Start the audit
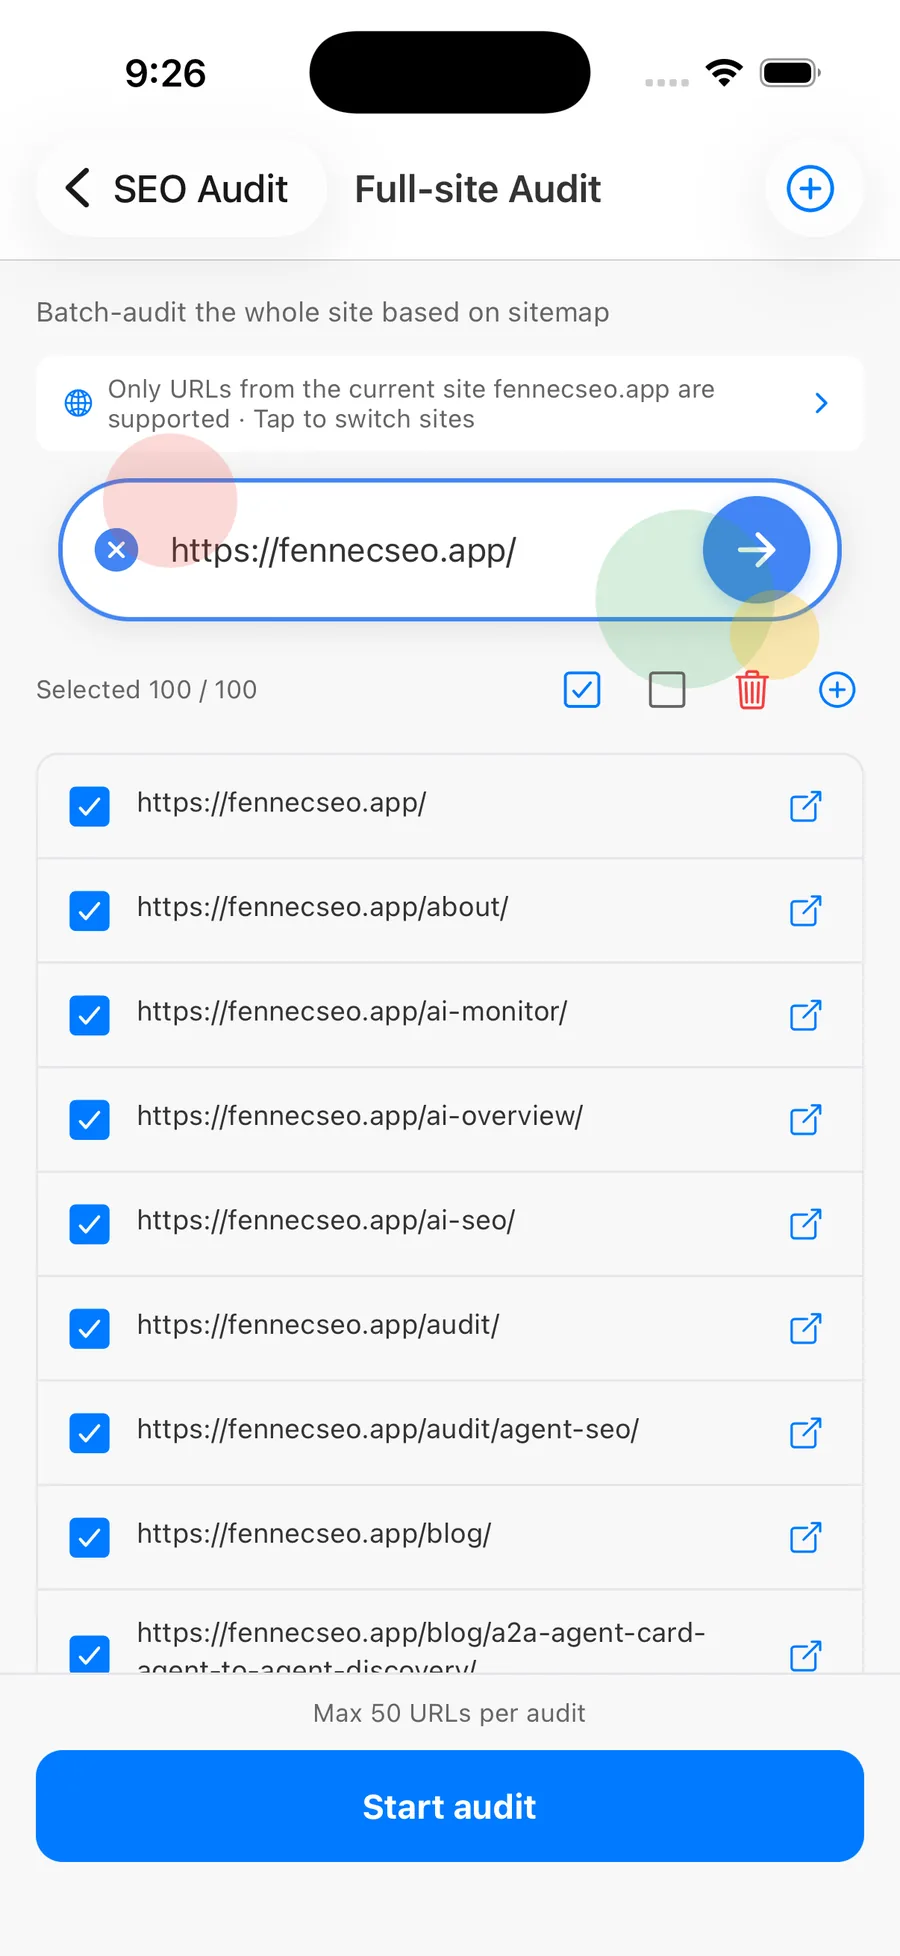This screenshot has width=900, height=1956. [x=450, y=1806]
